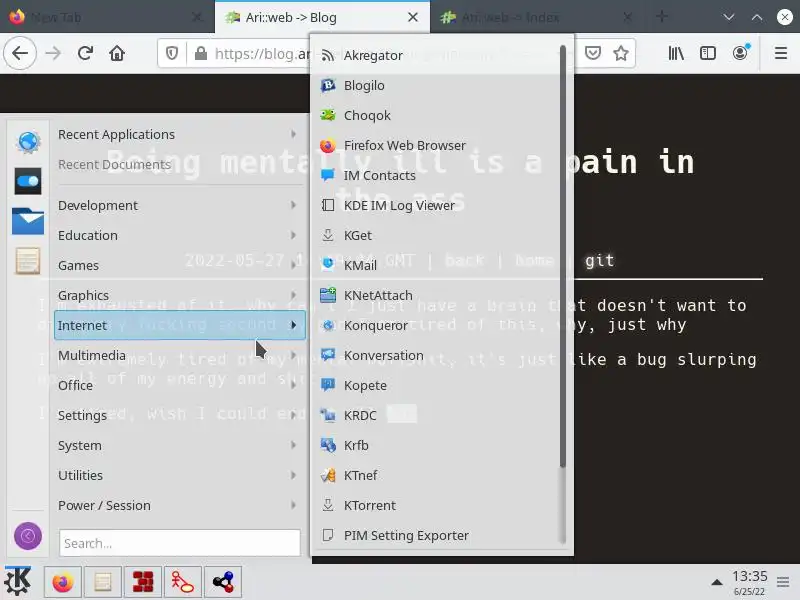Expand the Utilities category
The height and width of the screenshot is (600, 800).
click(180, 476)
